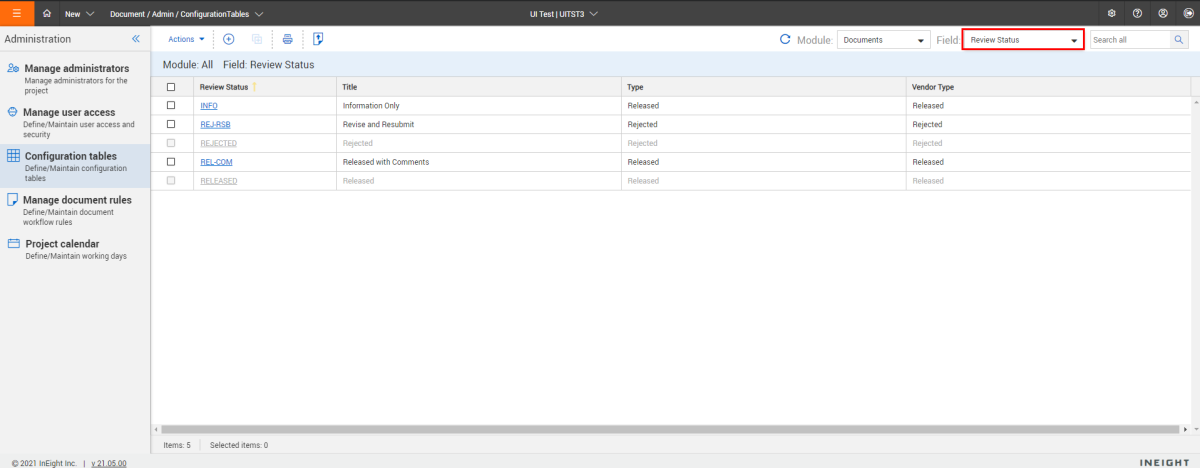The height and width of the screenshot is (468, 1200).
Task: Toggle the select-all checkbox in header
Action: [171, 87]
